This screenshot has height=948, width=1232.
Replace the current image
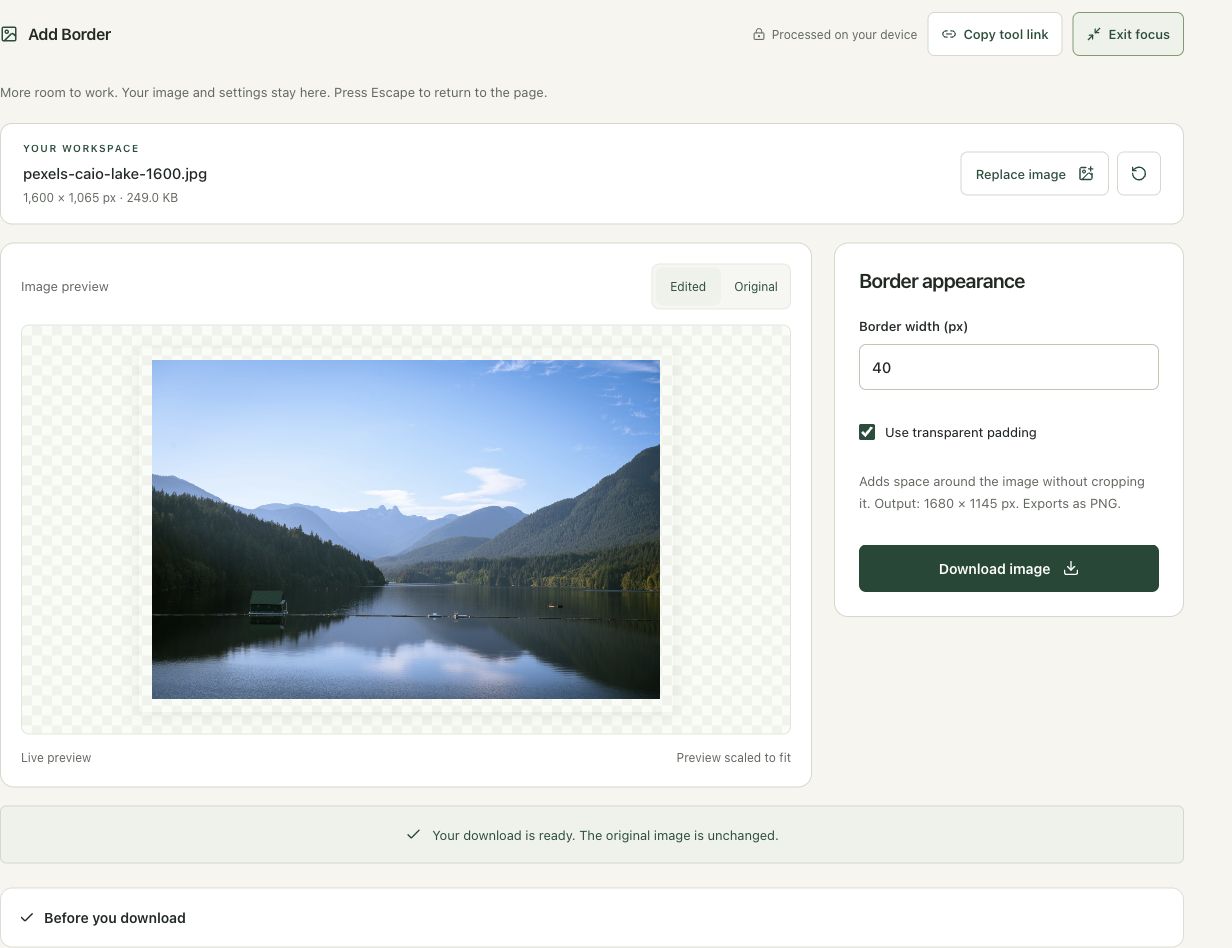coord(1034,174)
